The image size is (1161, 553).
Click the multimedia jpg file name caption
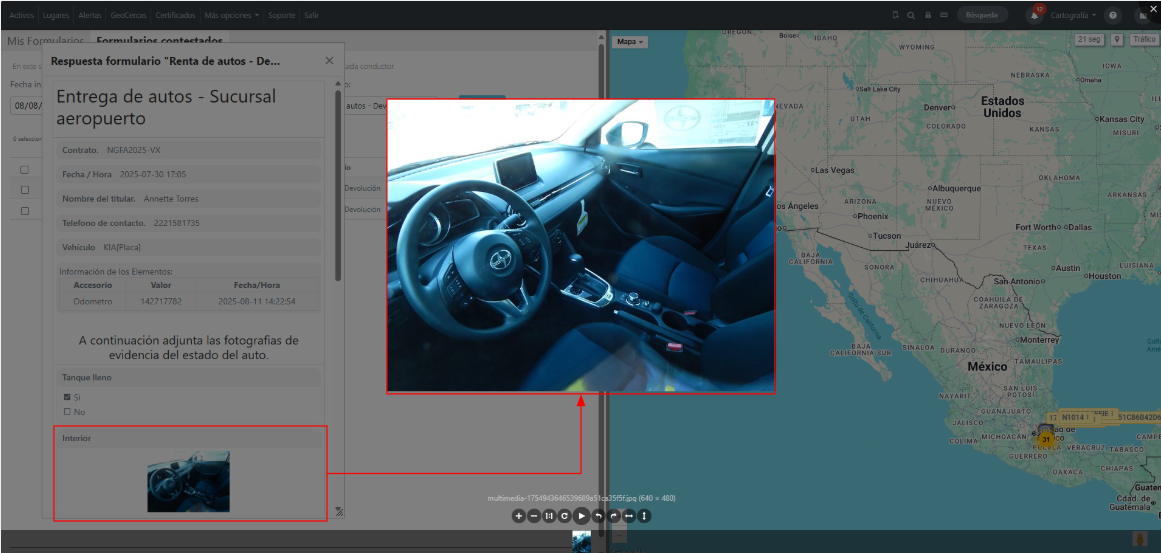[x=581, y=499]
